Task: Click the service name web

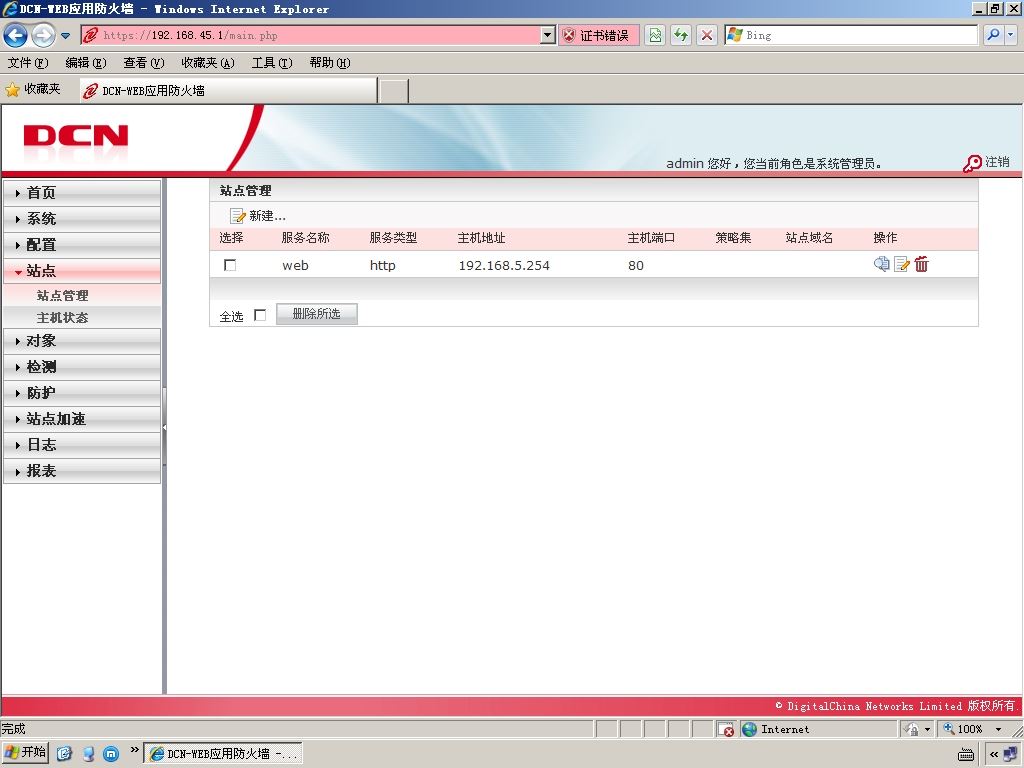Action: [x=295, y=265]
